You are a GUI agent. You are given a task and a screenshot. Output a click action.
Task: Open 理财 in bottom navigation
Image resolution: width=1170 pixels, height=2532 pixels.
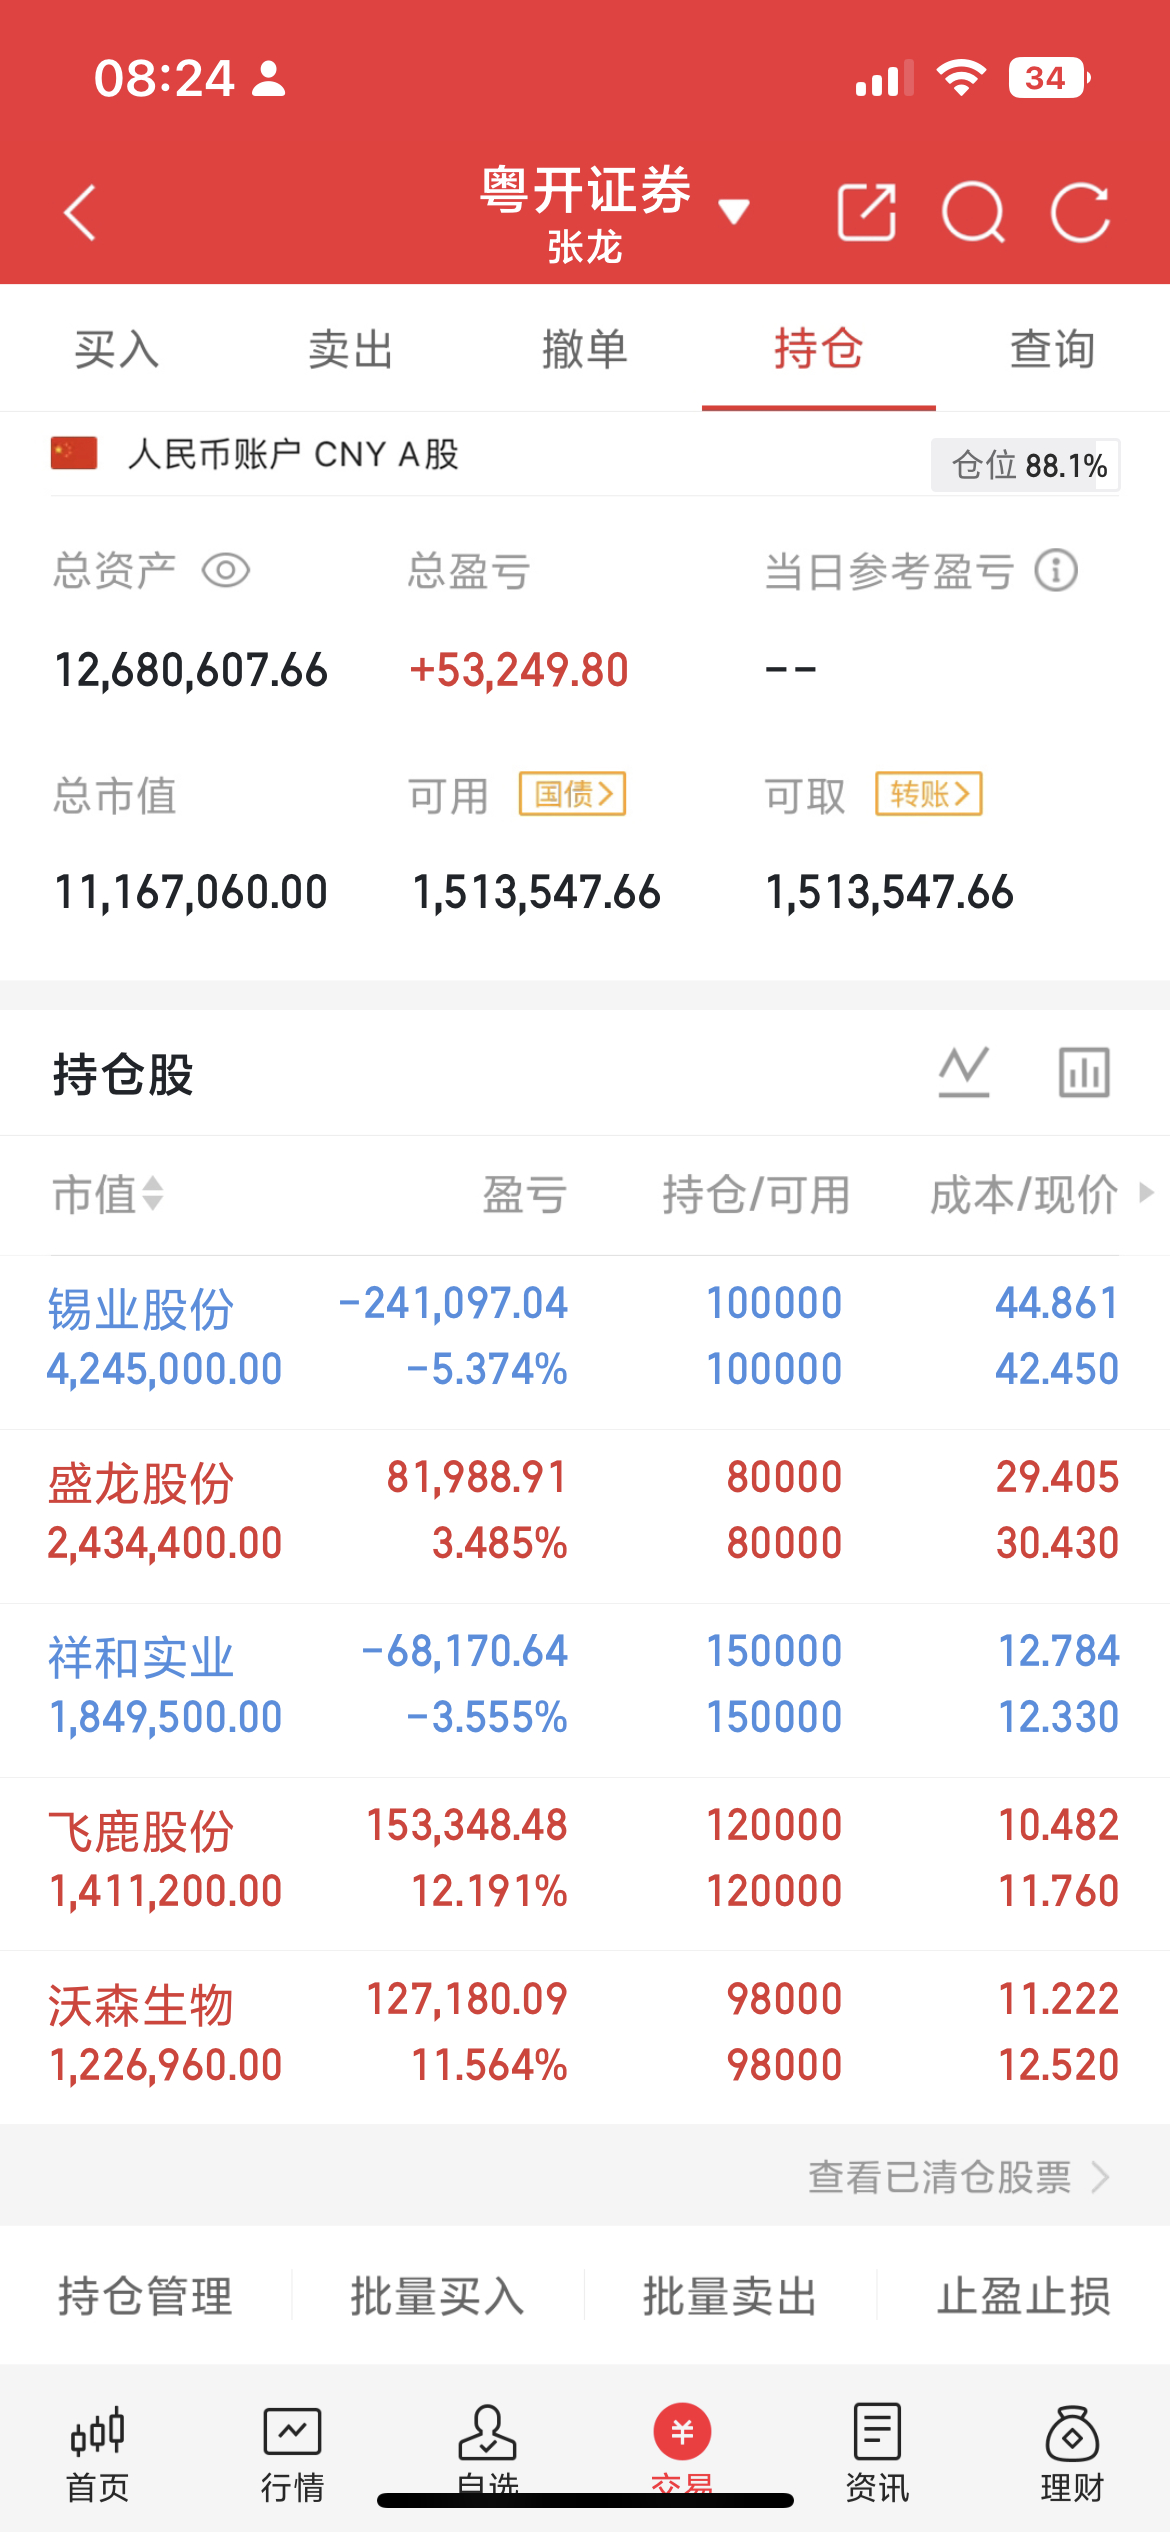[1072, 2454]
